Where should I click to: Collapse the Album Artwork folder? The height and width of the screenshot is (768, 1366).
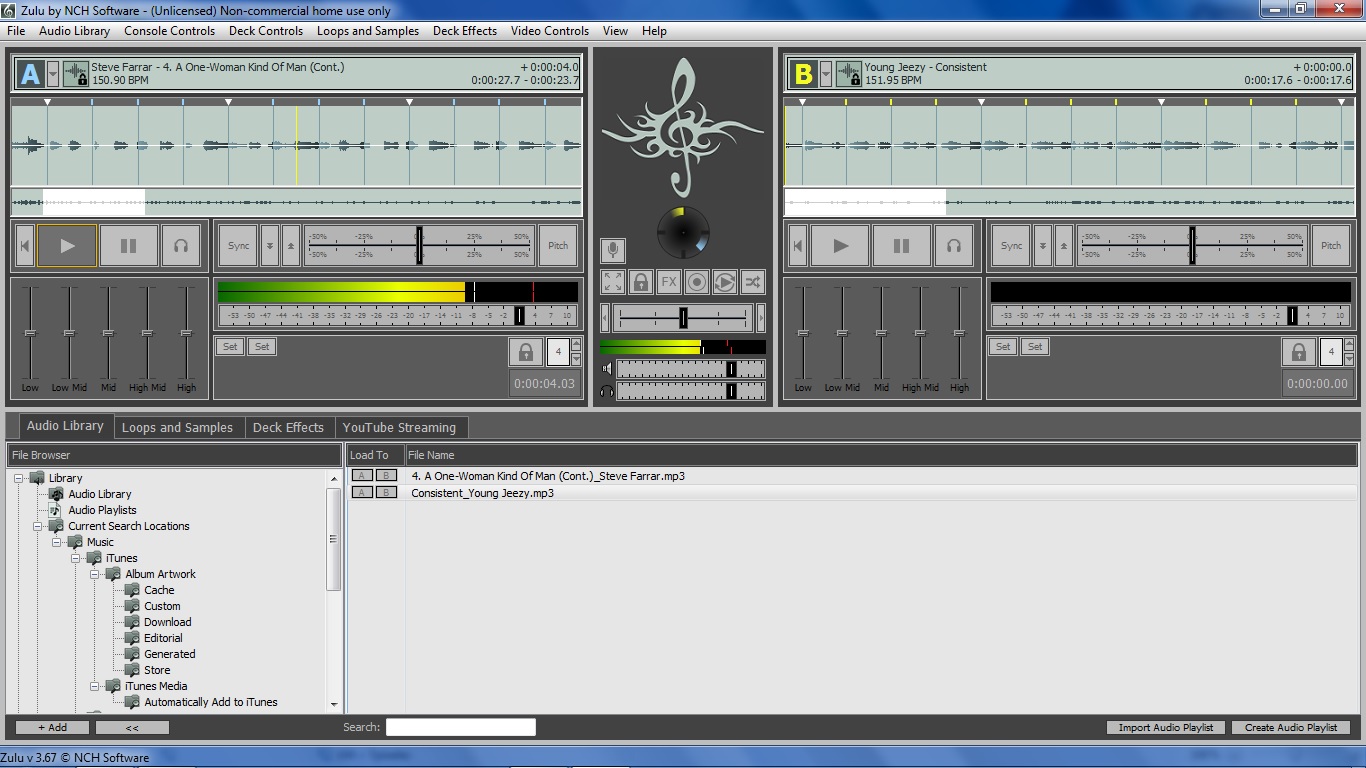(96, 574)
